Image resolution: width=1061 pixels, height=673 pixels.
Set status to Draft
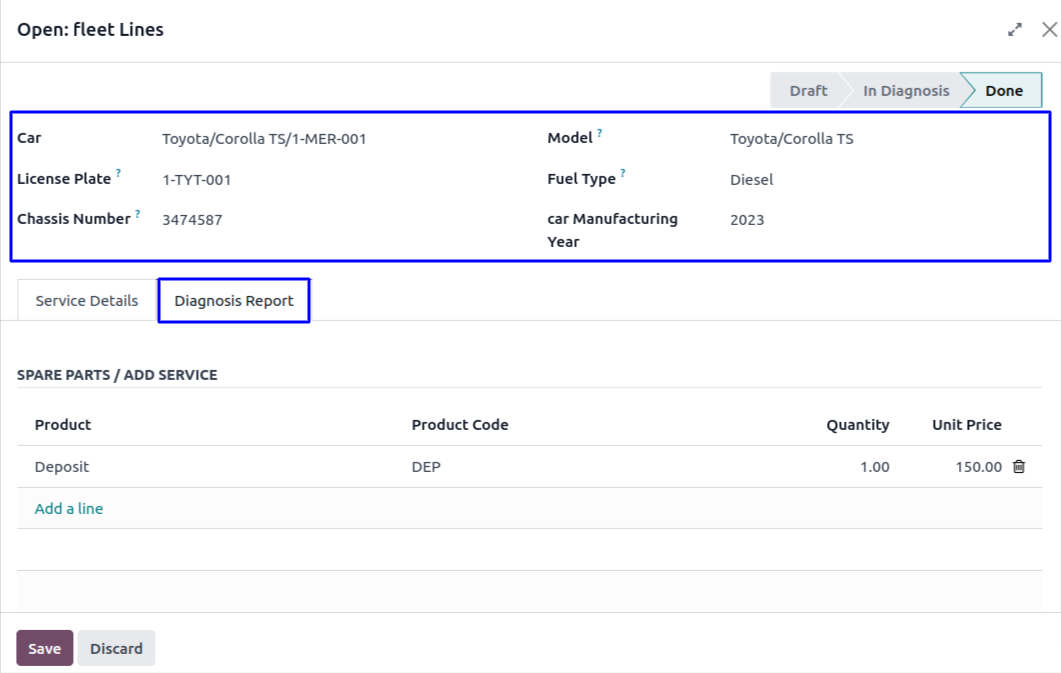pos(807,91)
